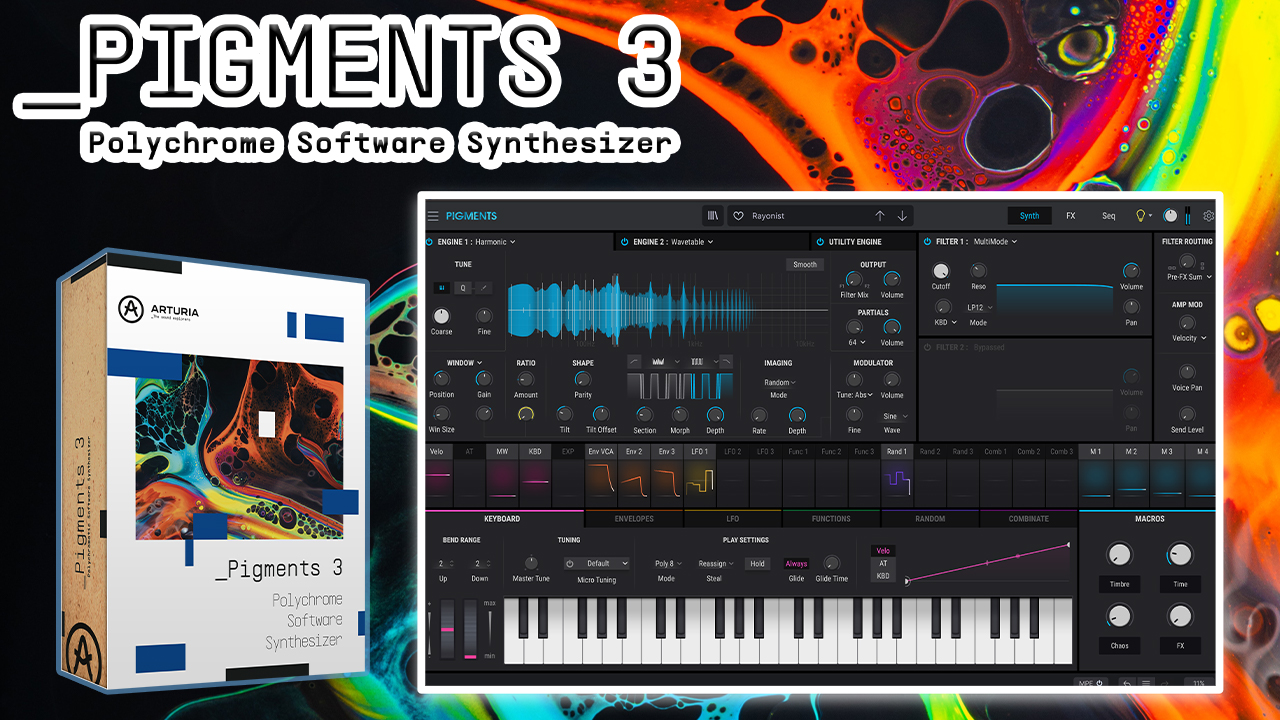Viewport: 1280px width, 720px height.
Task: Open the Poly 8 mode dropdown
Action: [668, 564]
